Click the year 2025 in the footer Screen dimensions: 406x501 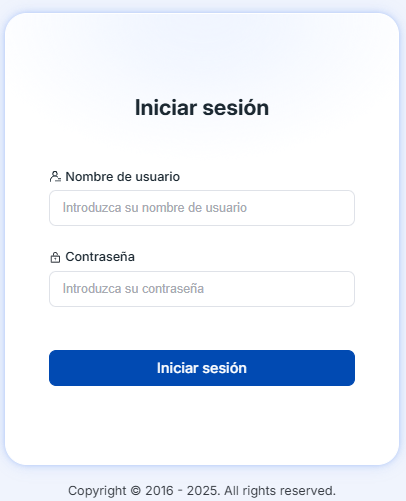coord(202,491)
